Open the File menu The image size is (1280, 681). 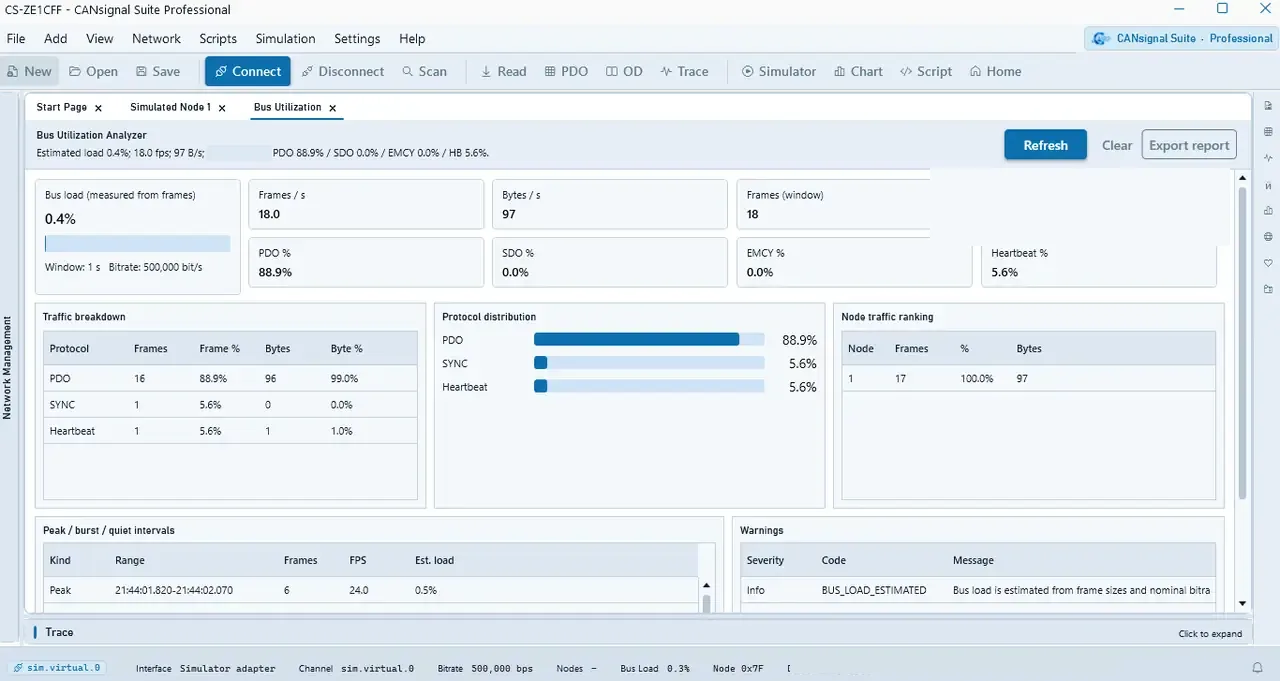click(16, 39)
